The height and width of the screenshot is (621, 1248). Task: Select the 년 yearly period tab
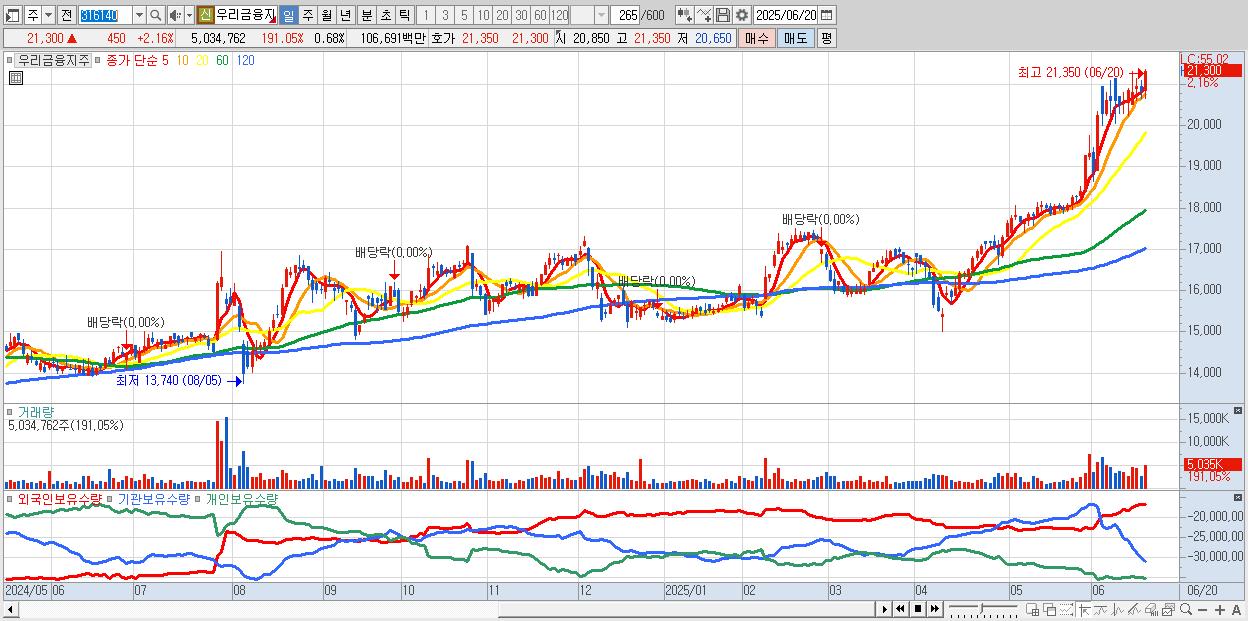pyautogui.click(x=345, y=15)
